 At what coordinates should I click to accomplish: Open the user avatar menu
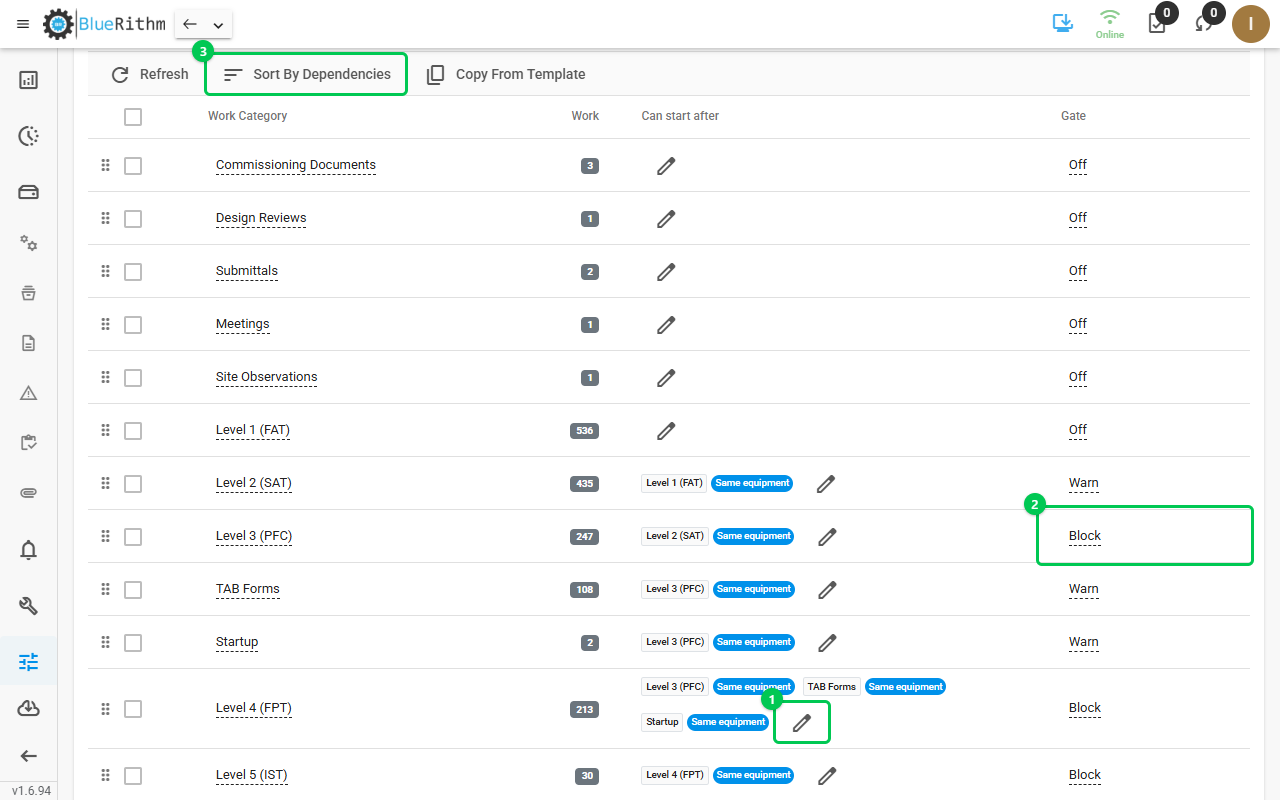pos(1250,24)
